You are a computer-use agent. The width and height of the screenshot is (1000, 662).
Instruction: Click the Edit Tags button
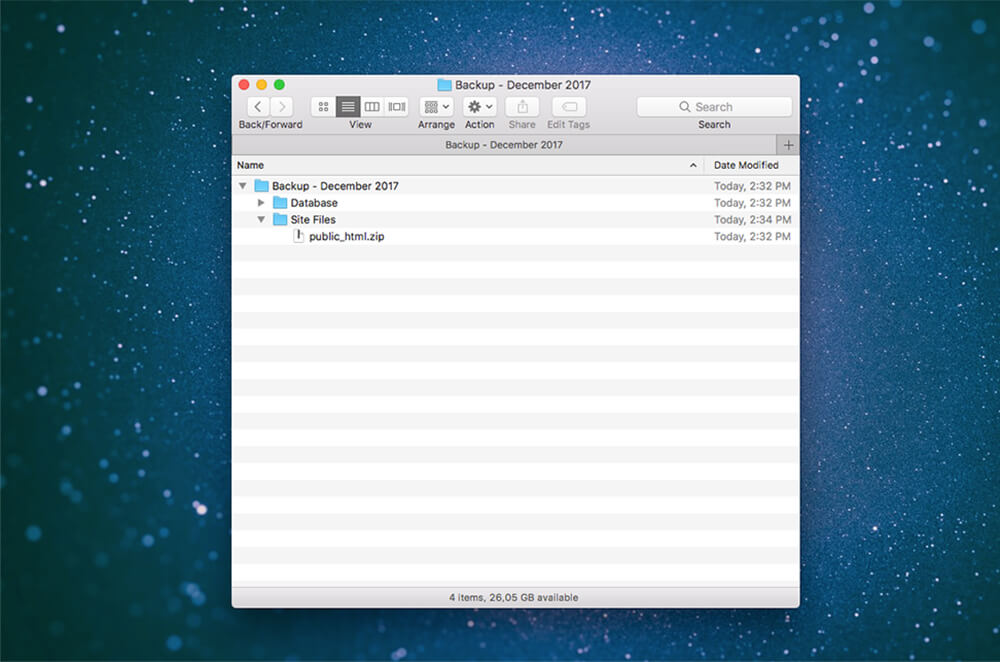pos(568,107)
